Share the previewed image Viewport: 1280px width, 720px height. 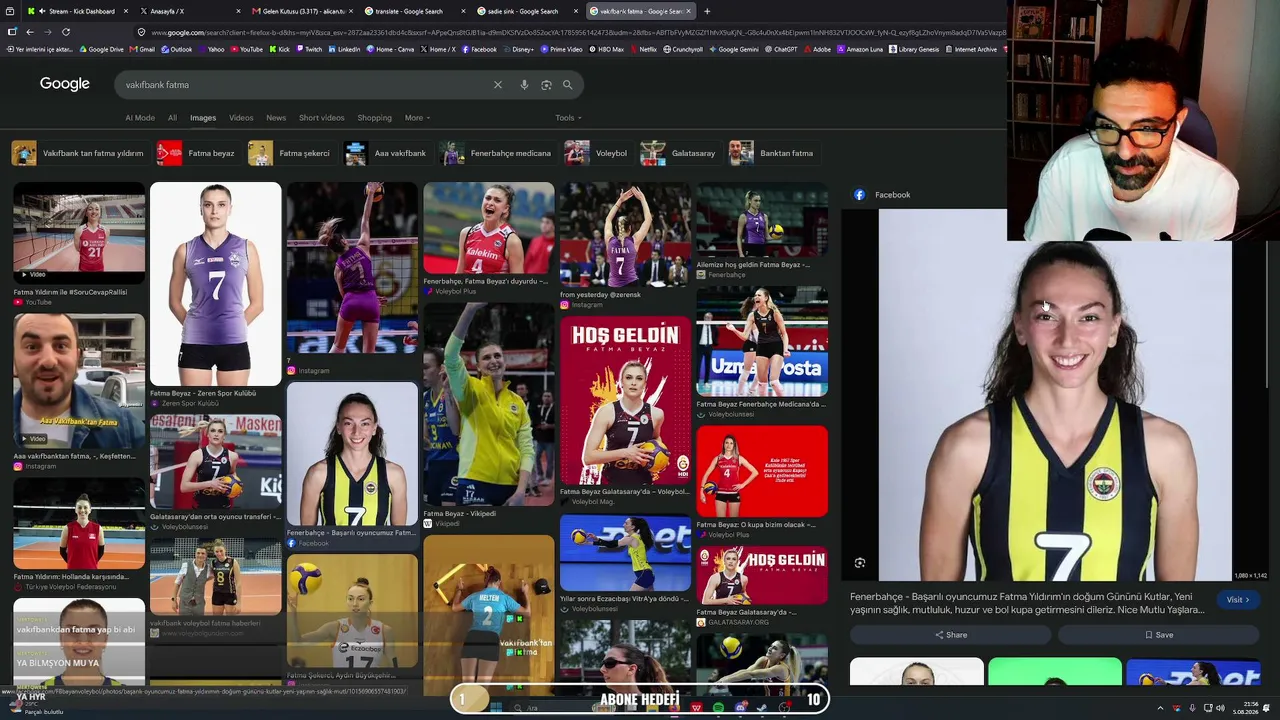point(951,635)
